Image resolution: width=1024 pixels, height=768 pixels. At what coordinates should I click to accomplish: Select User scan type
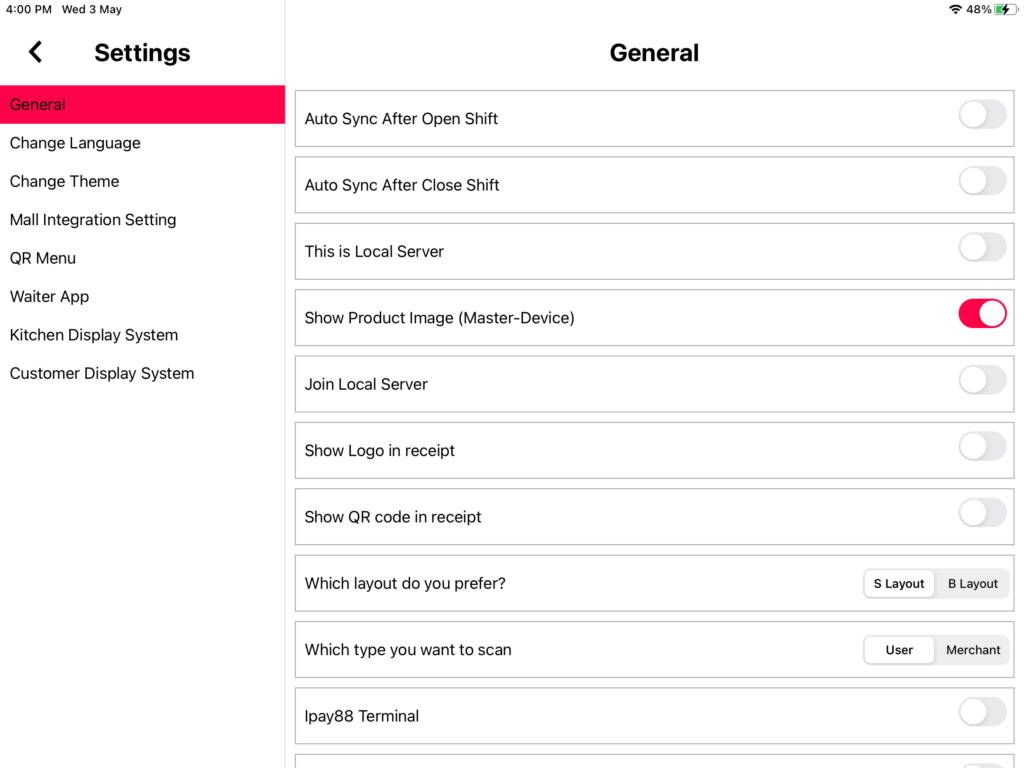pyautogui.click(x=899, y=650)
